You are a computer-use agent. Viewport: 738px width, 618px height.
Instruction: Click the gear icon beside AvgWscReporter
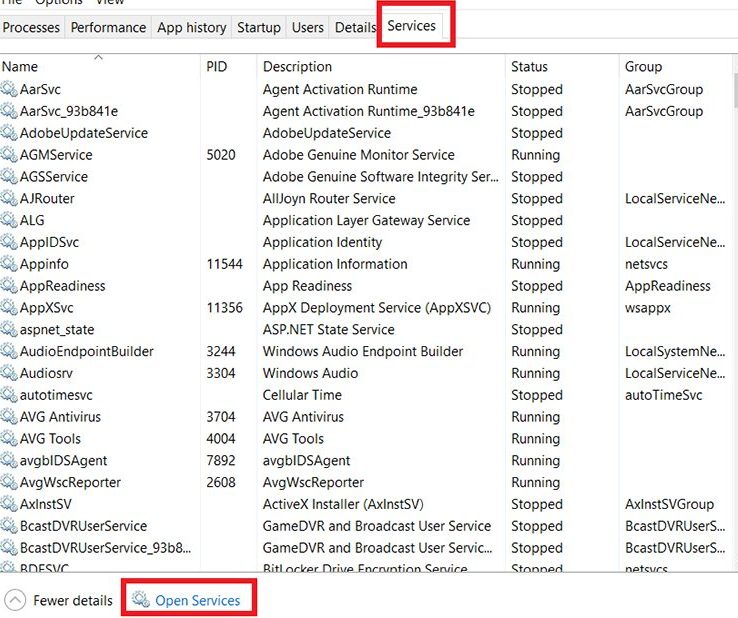9,482
